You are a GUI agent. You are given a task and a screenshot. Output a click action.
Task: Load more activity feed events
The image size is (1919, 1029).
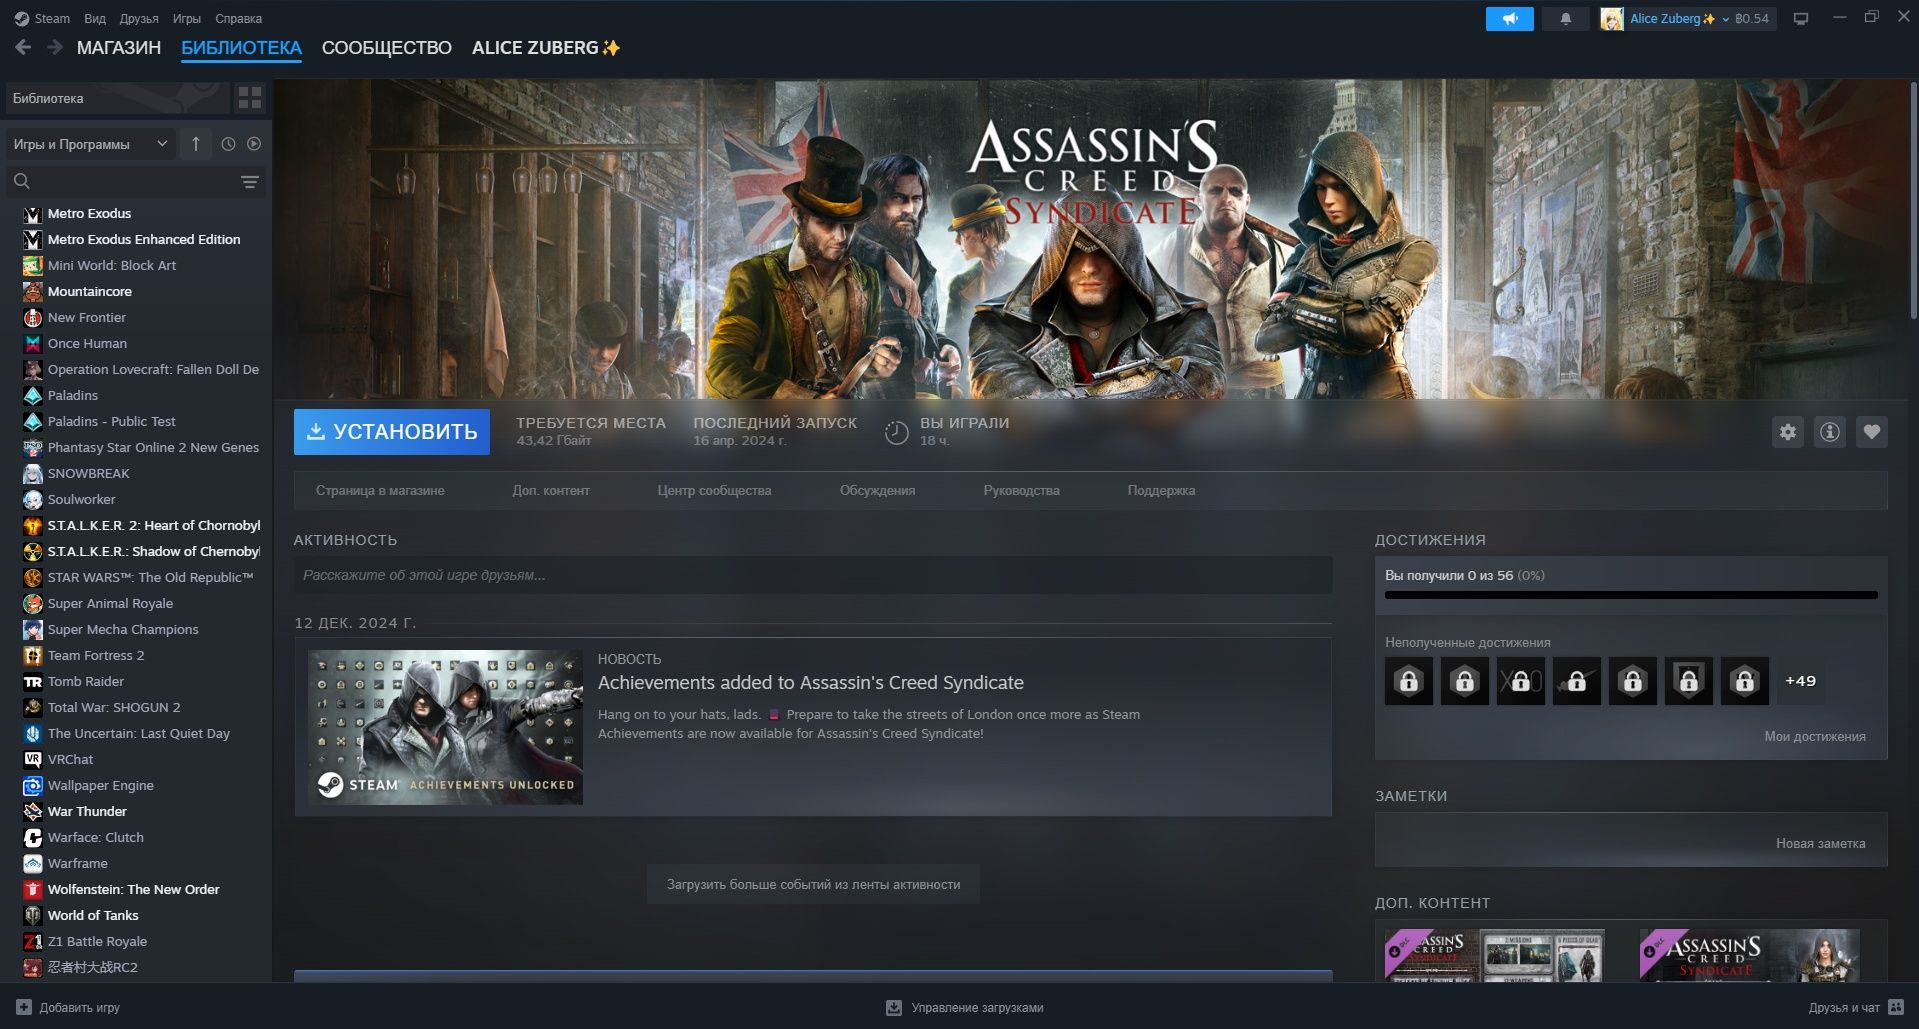pos(813,885)
